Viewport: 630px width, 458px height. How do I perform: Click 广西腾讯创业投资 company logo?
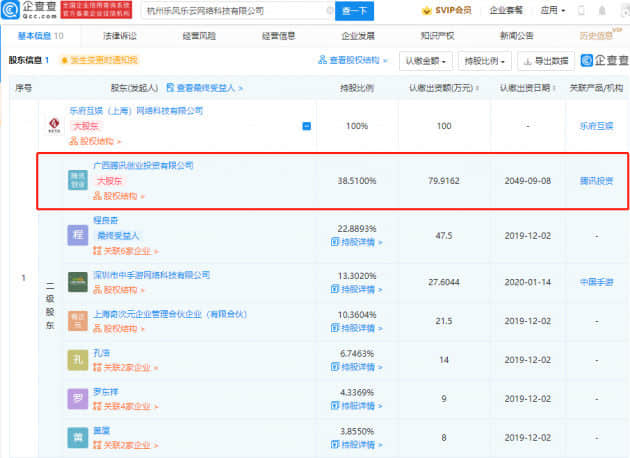pyautogui.click(x=78, y=180)
